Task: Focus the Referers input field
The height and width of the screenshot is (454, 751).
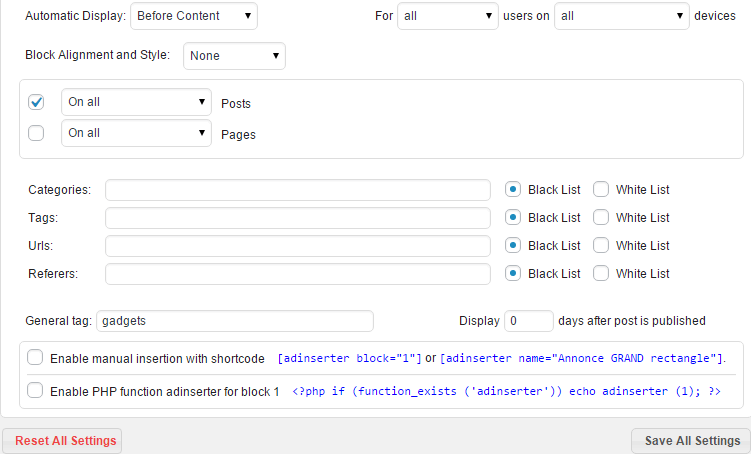Action: click(x=298, y=274)
